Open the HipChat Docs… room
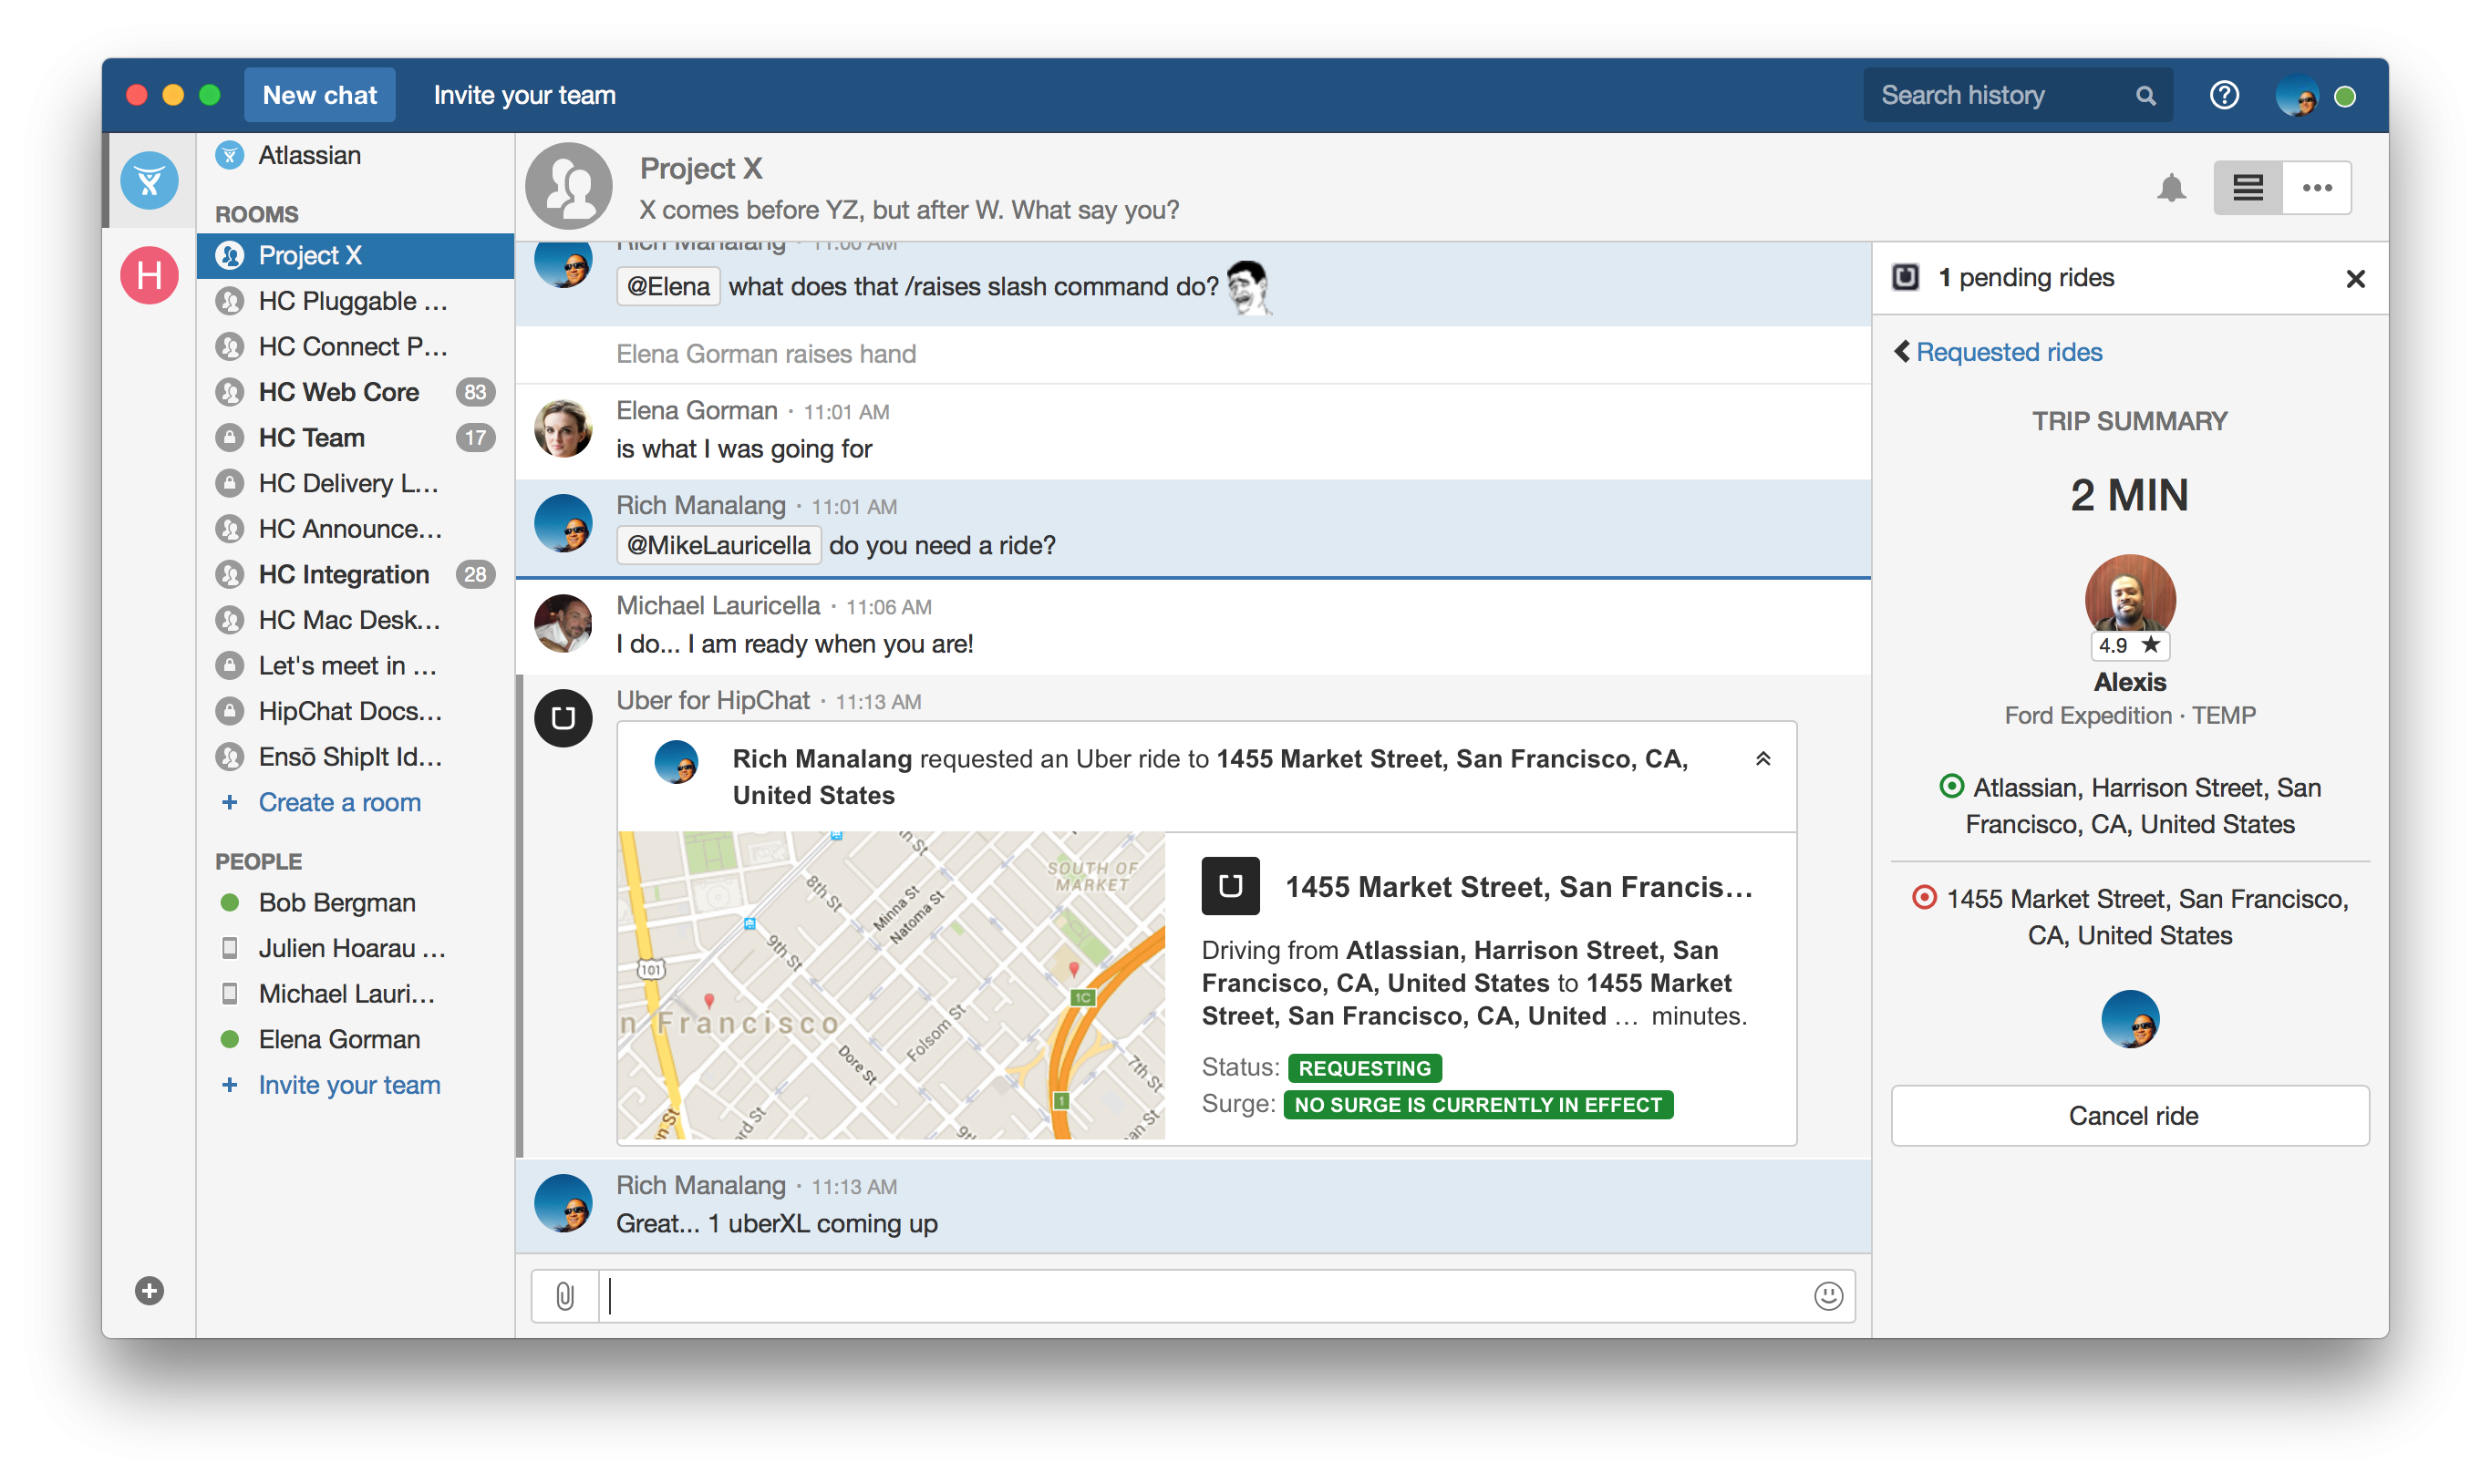The height and width of the screenshot is (1484, 2491). 356,712
